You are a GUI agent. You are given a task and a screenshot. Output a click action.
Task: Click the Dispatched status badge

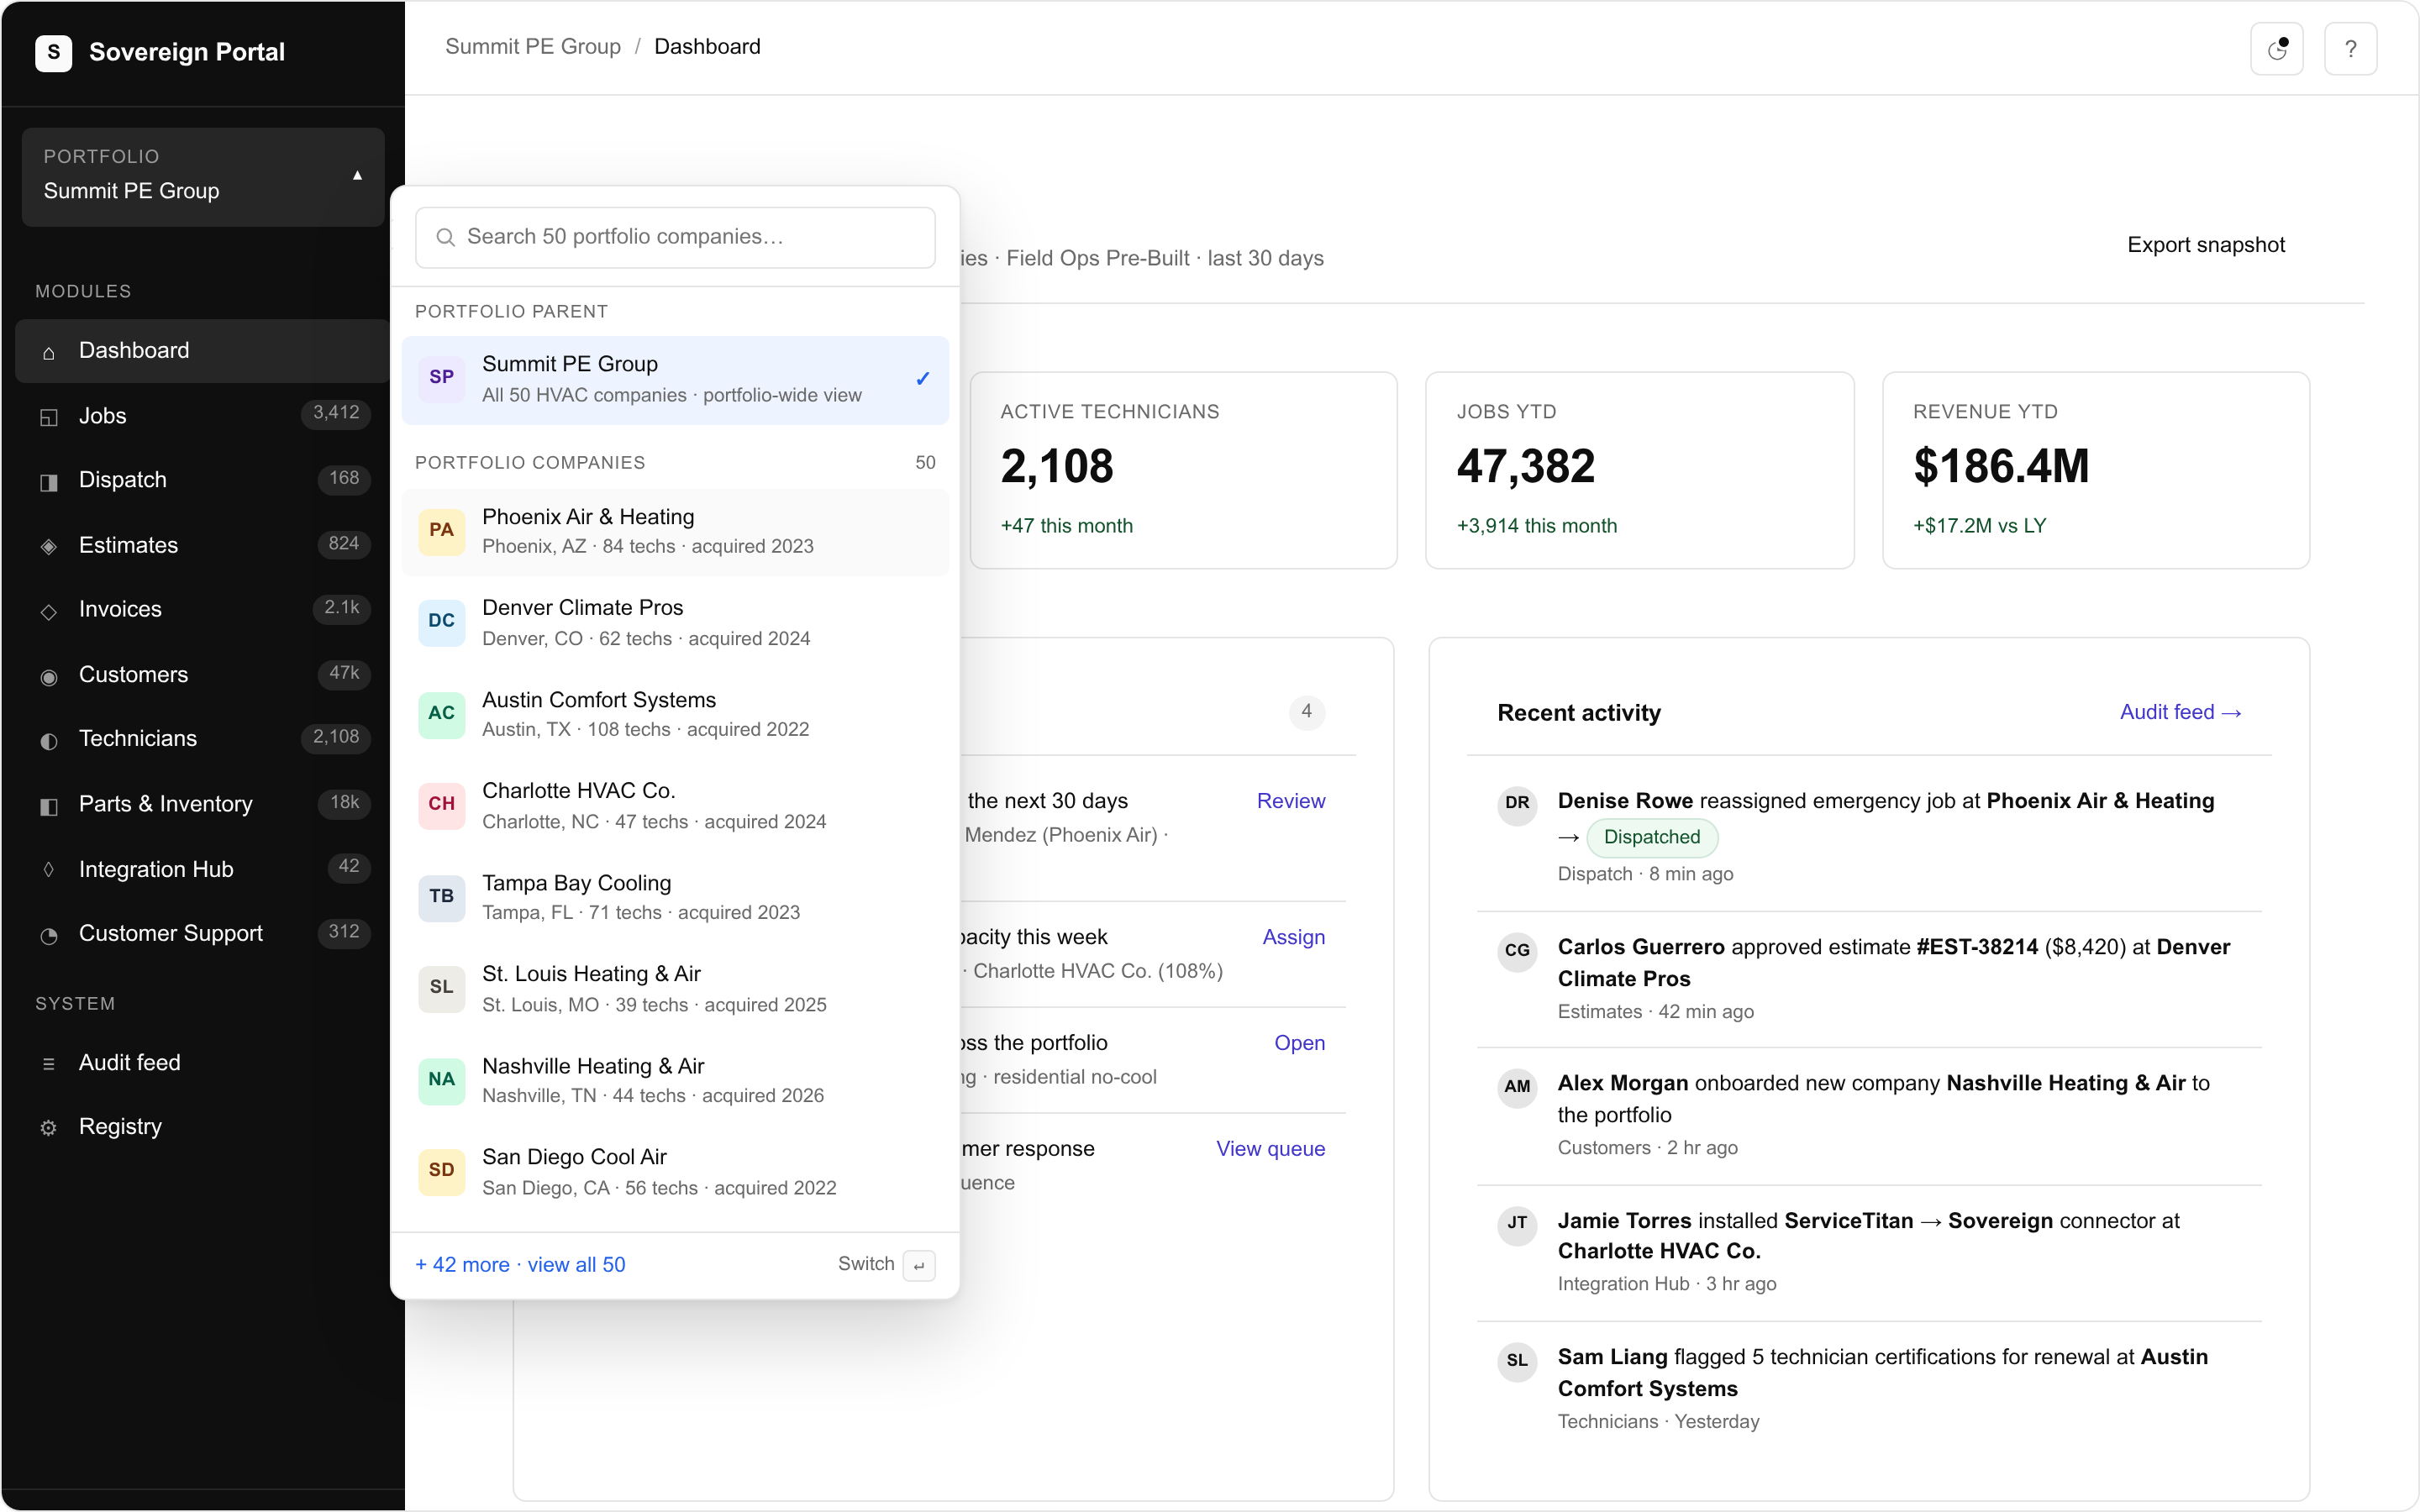point(1652,838)
